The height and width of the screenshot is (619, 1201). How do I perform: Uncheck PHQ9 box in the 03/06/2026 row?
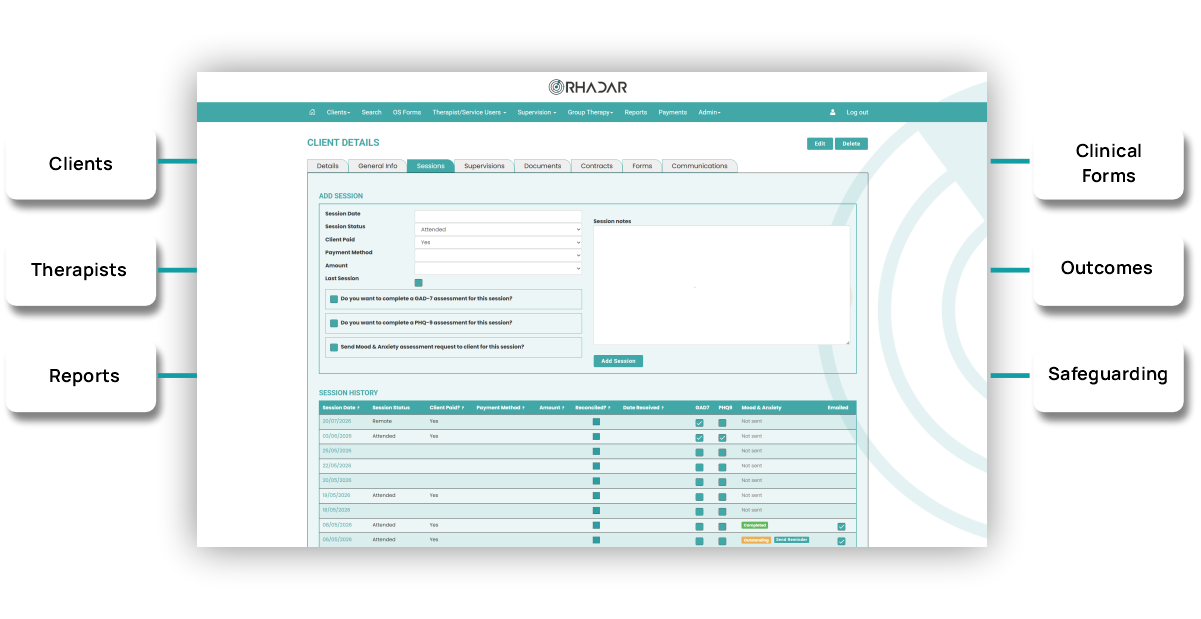pyautogui.click(x=722, y=438)
